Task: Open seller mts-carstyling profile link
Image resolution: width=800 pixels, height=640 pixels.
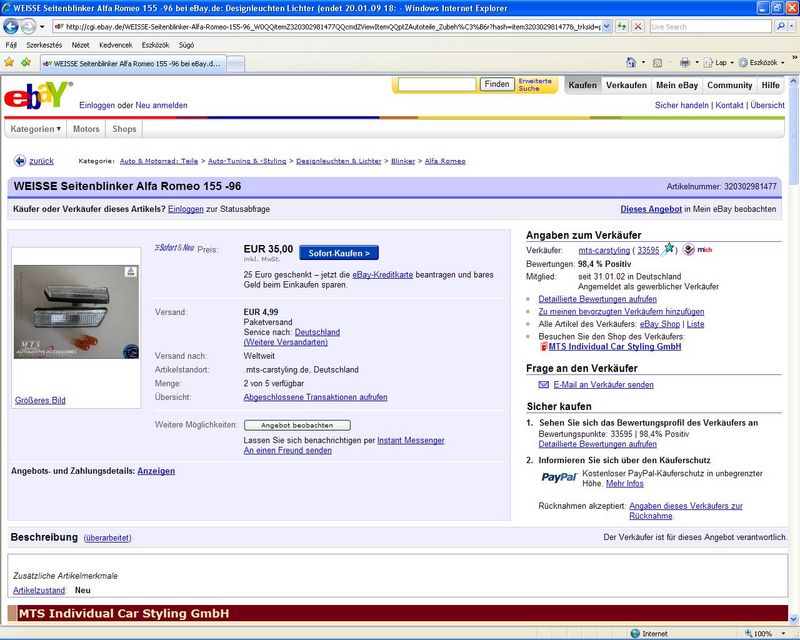Action: point(604,250)
